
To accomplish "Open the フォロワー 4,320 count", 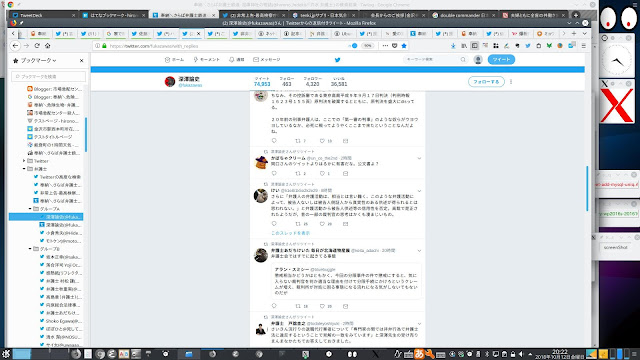I will (312, 82).
